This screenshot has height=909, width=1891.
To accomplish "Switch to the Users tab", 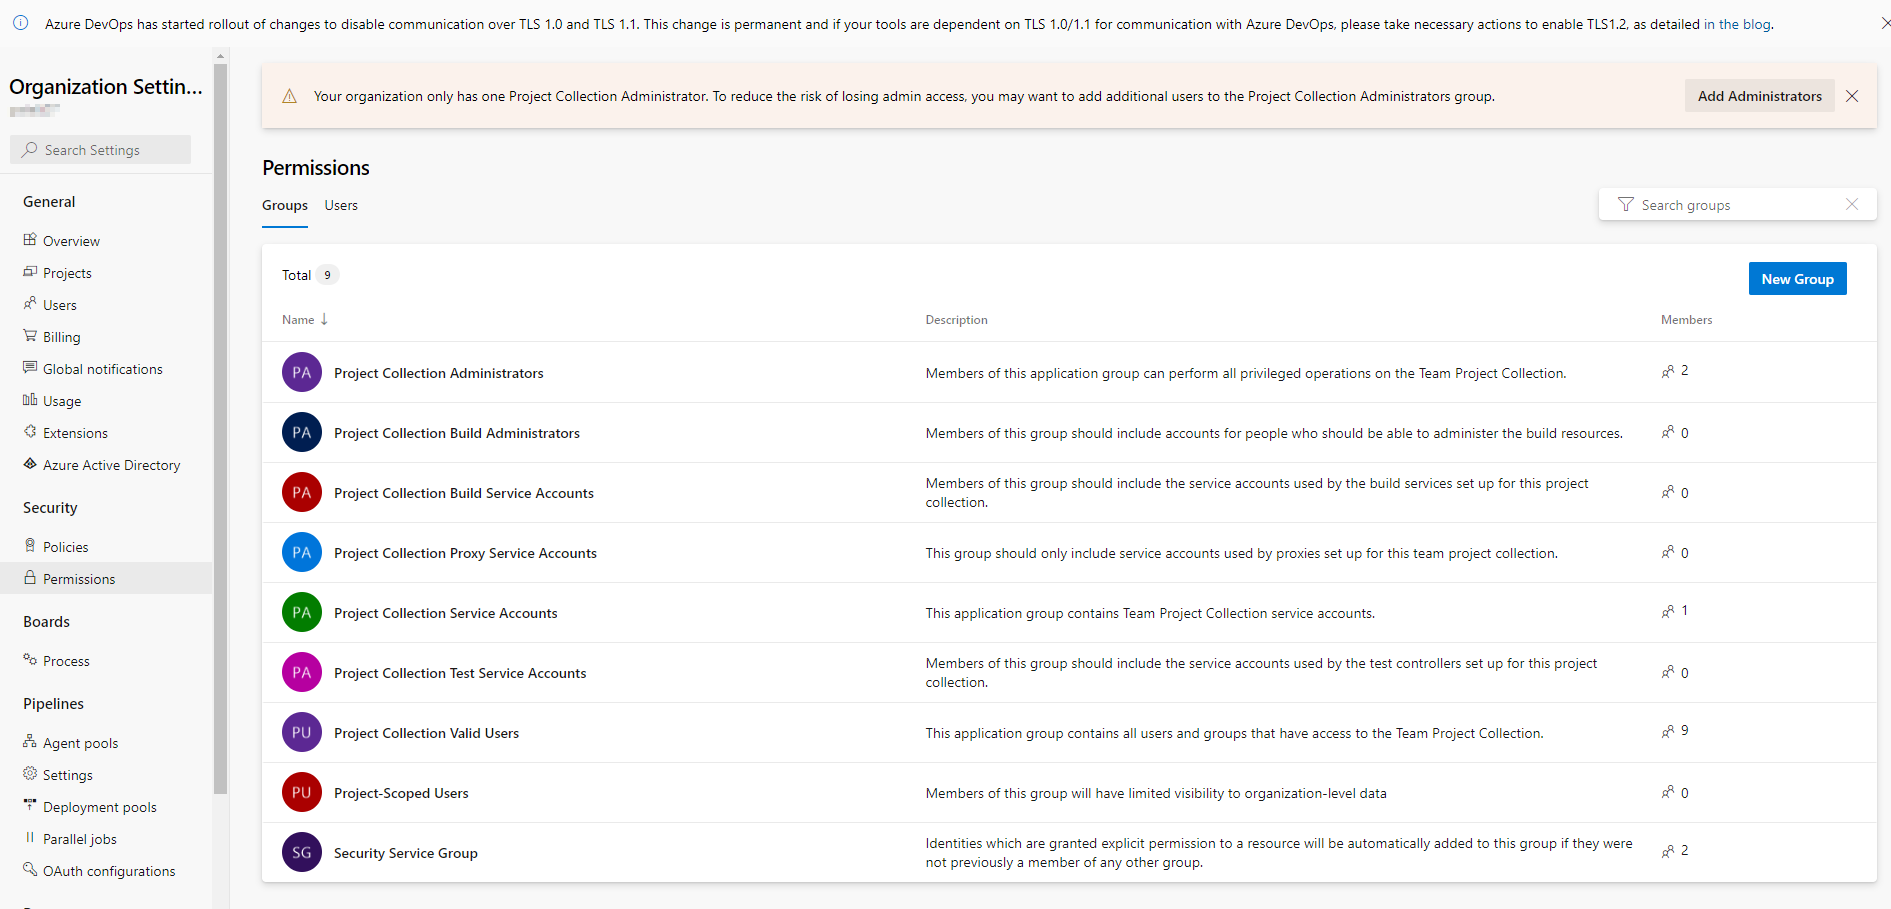I will pyautogui.click(x=341, y=205).
